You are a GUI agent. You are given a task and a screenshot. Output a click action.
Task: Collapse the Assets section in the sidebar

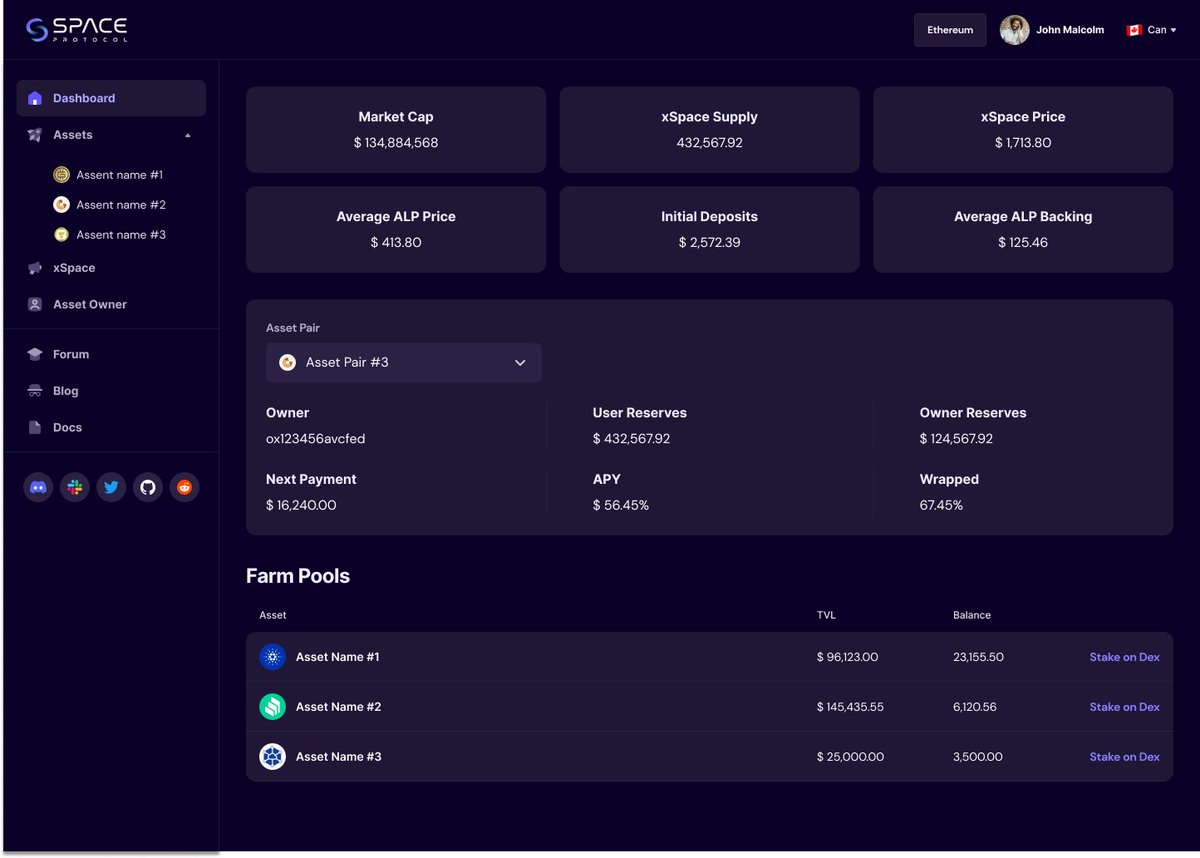pos(187,134)
